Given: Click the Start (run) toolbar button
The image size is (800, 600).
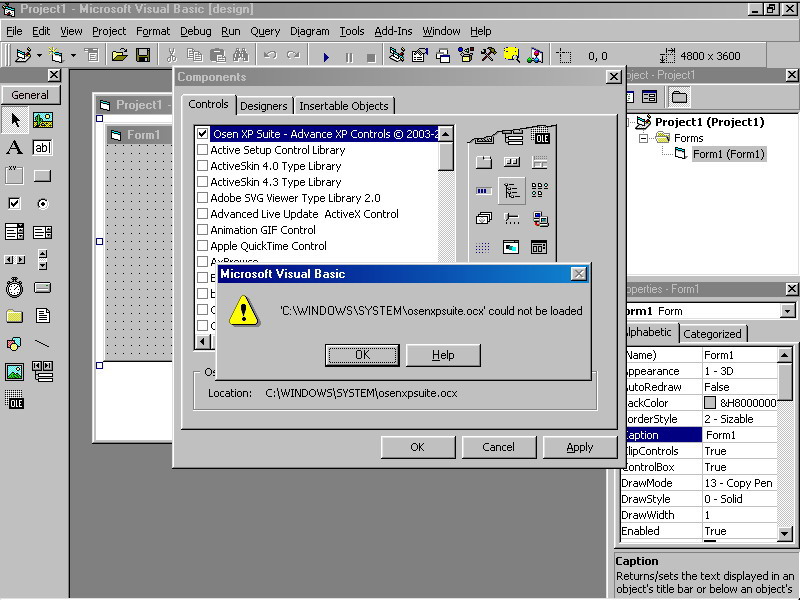Looking at the screenshot, I should [326, 57].
